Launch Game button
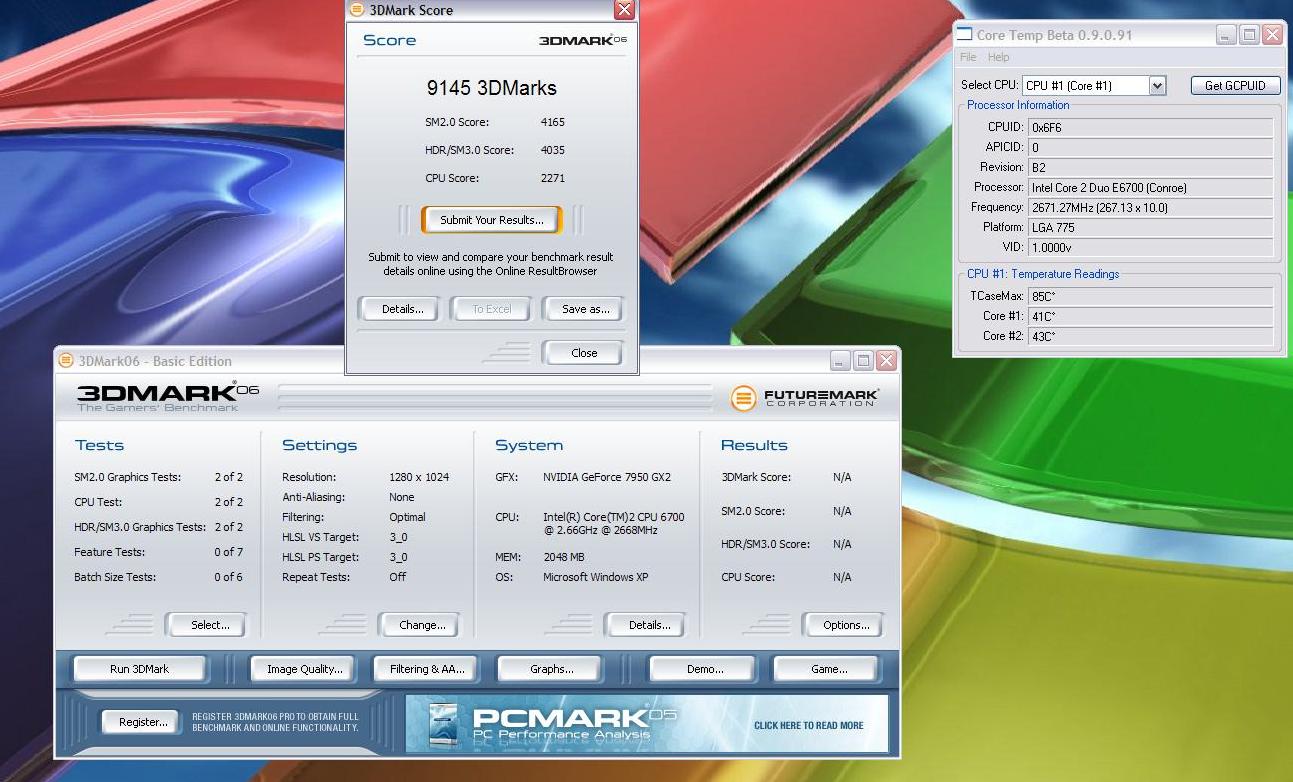This screenshot has width=1293, height=782. point(828,669)
